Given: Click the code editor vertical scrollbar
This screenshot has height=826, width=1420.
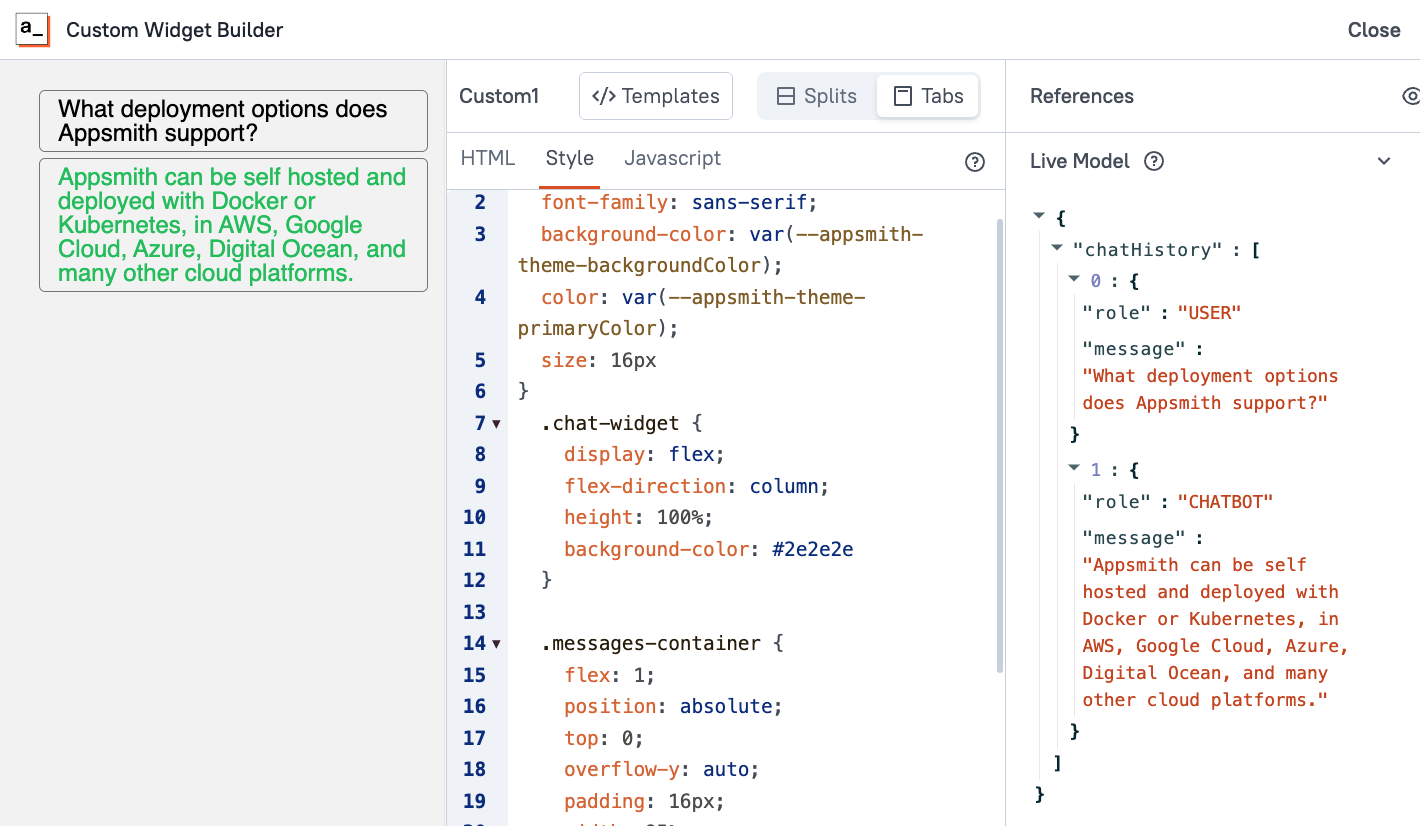Looking at the screenshot, I should pyautogui.click(x=999, y=445).
